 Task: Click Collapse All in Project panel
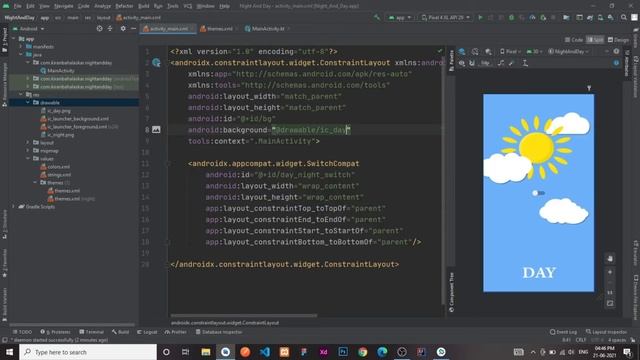[x=110, y=29]
